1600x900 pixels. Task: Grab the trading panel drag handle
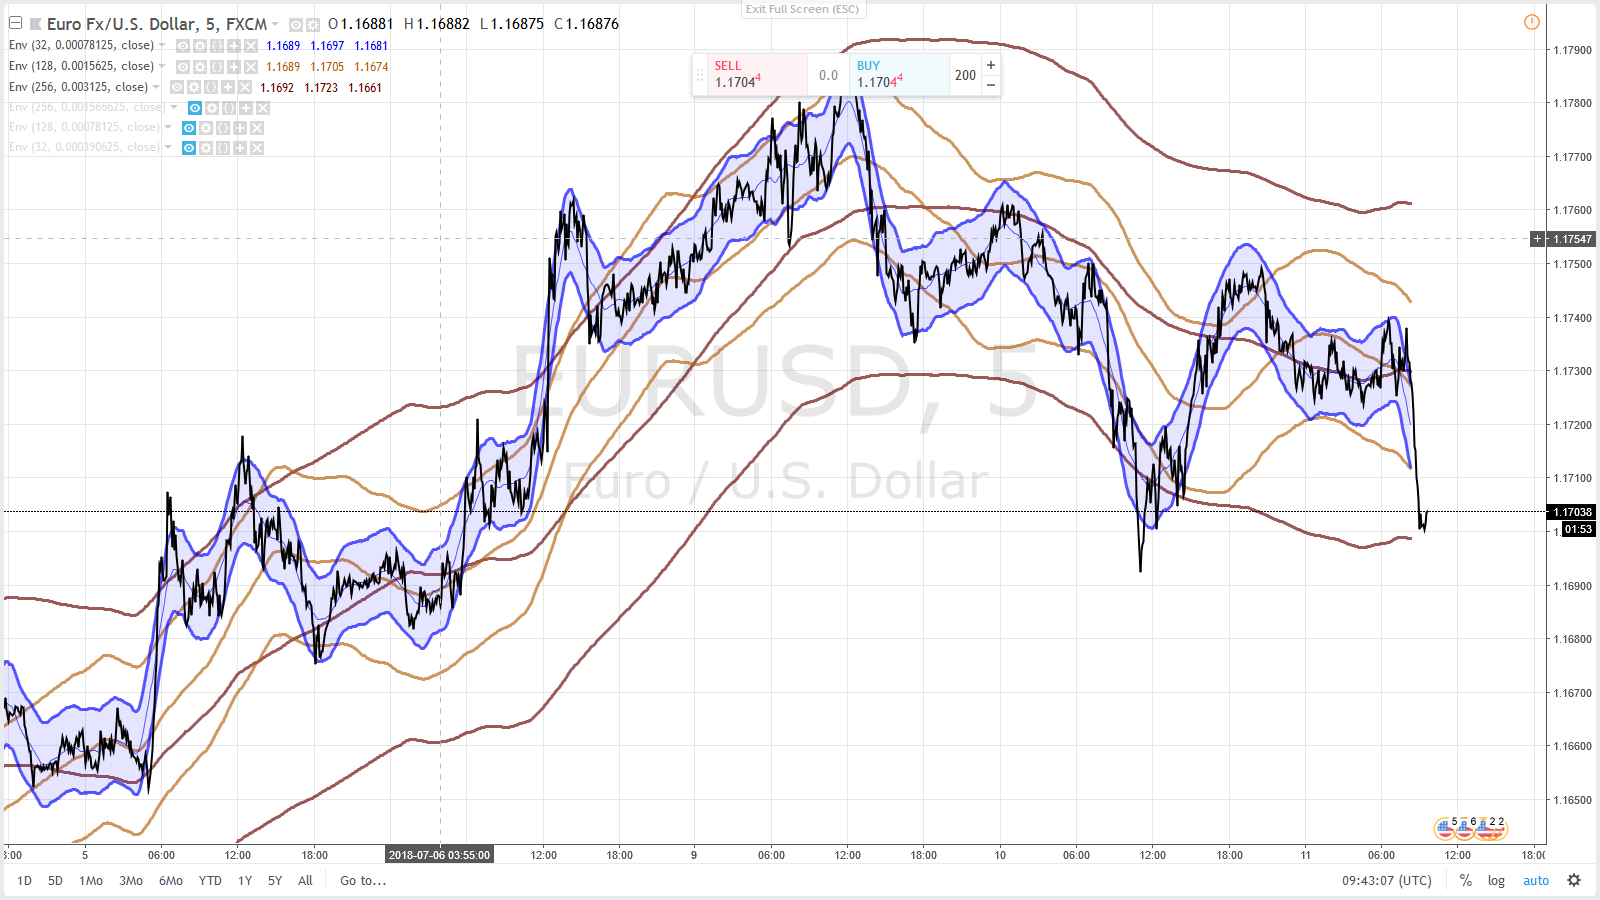click(700, 75)
